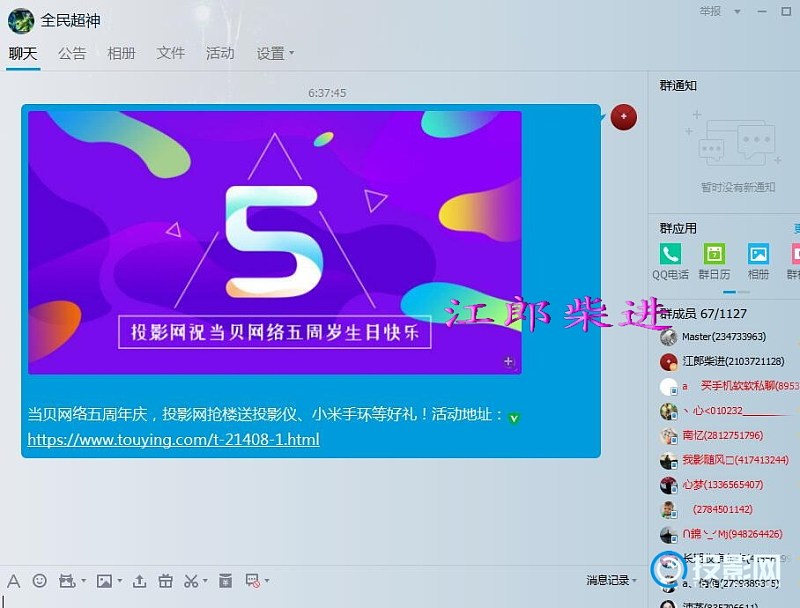
Task: Switch to the 聊天 tab
Action: (x=23, y=54)
